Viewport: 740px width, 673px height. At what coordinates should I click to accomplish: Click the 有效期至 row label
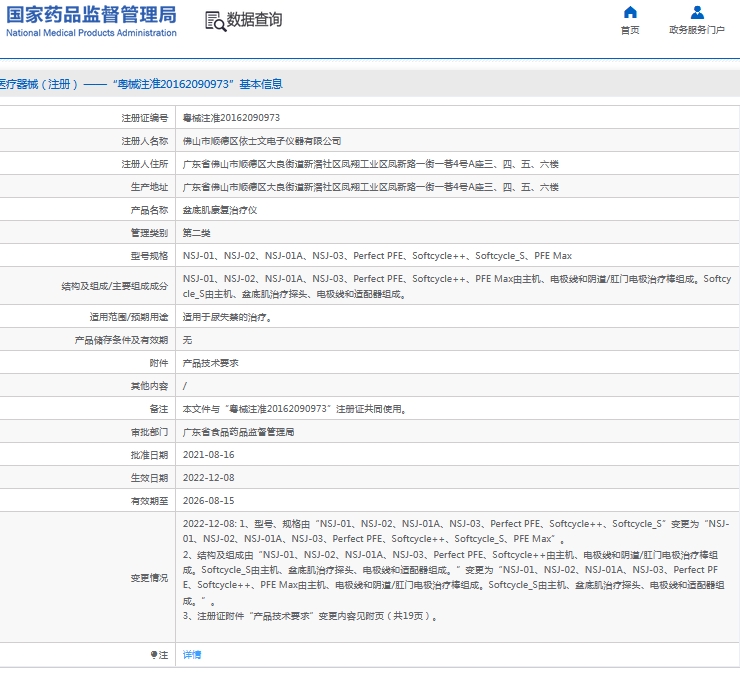point(149,501)
